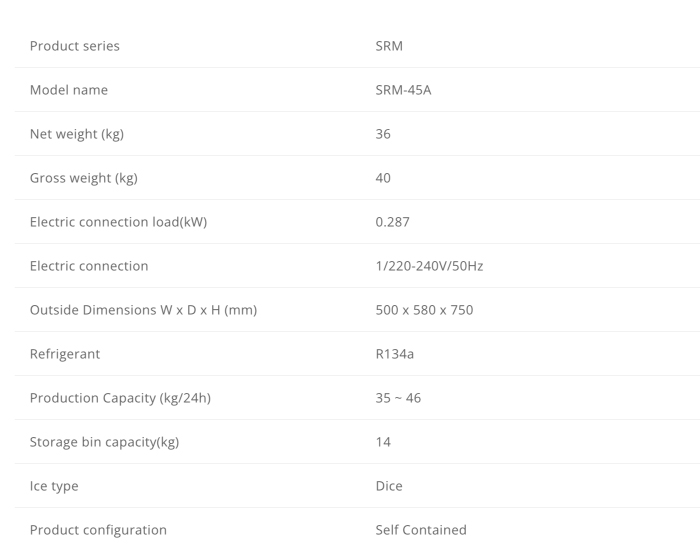This screenshot has height=550, width=700.
Task: Click the Net weight (kg) label
Action: [x=77, y=134]
